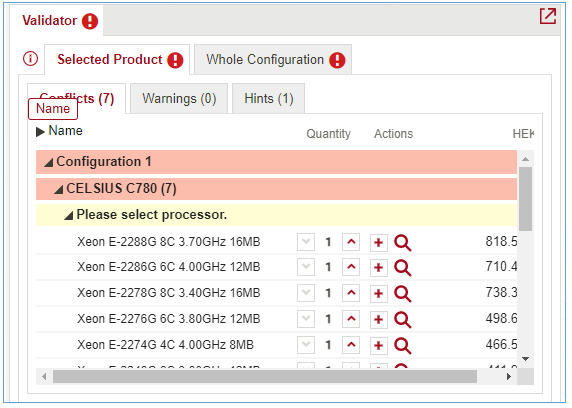Screen dimensions: 572x408
Task: Add Xeon E-2274G with plus icon
Action: pos(379,345)
